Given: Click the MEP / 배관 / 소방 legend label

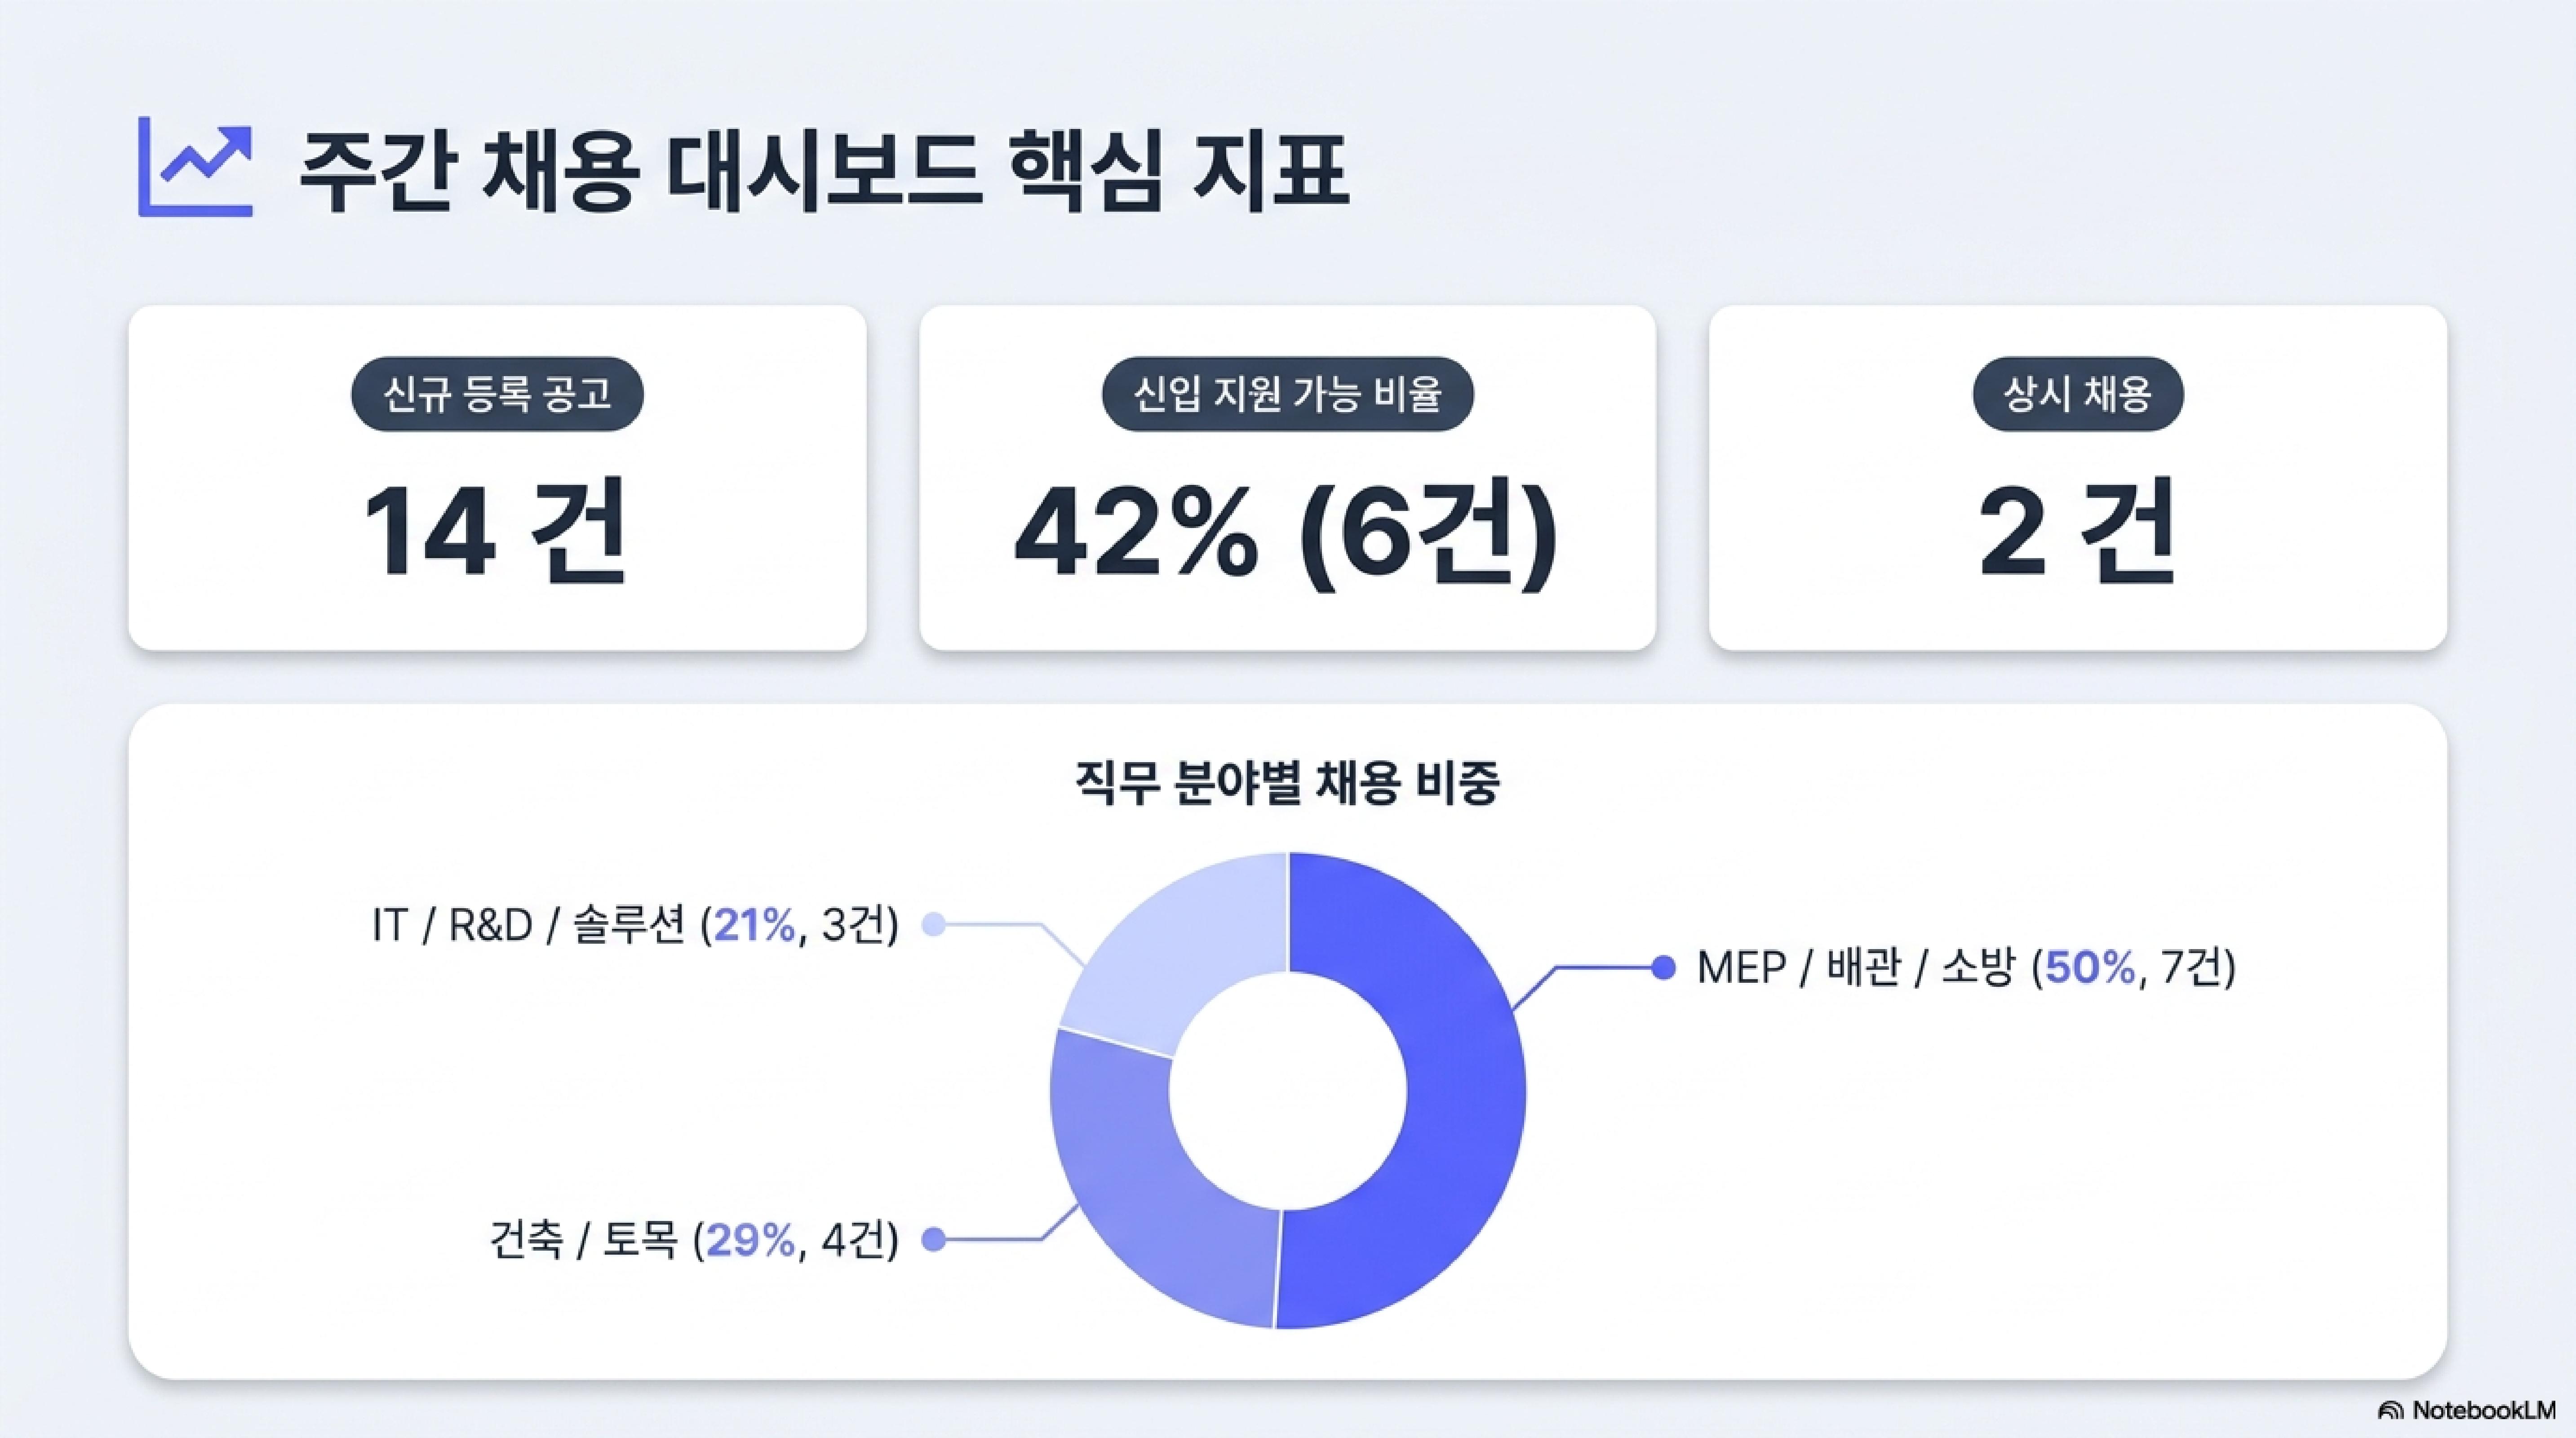Looking at the screenshot, I should [1966, 967].
